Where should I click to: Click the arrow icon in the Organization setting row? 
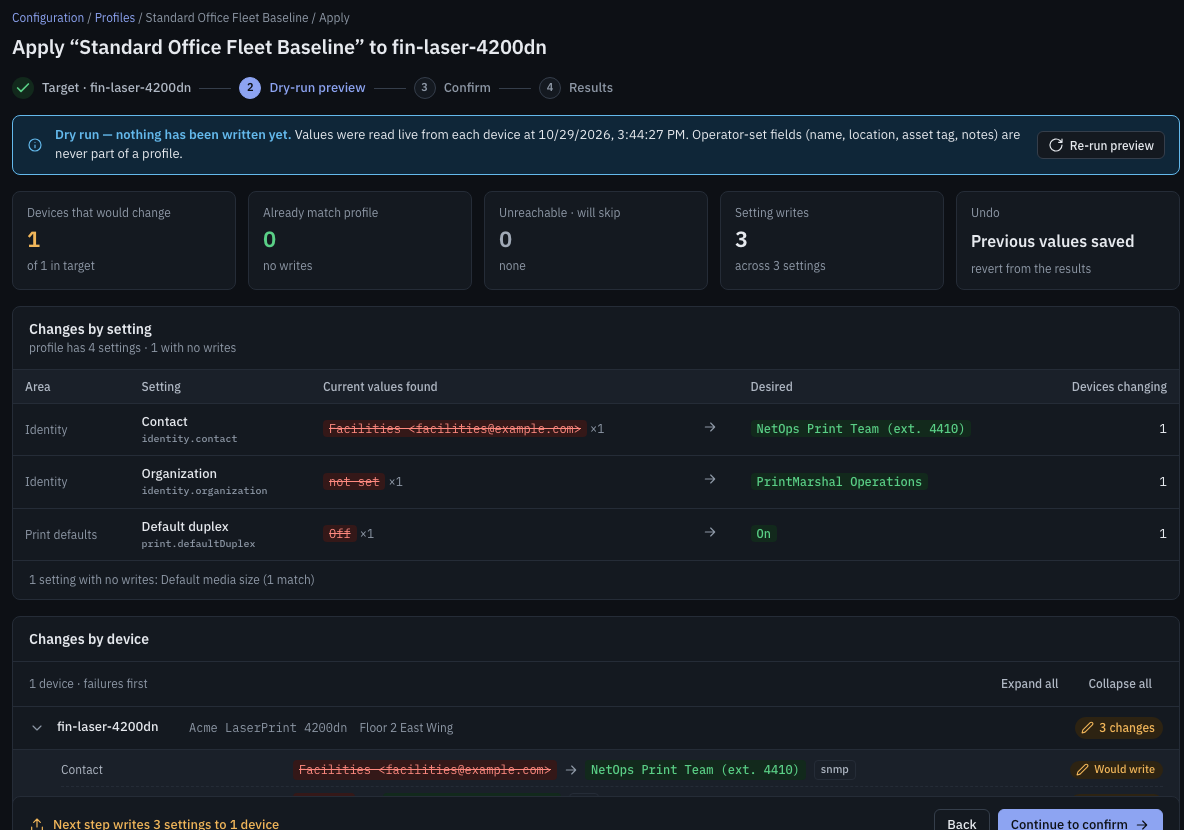click(710, 480)
